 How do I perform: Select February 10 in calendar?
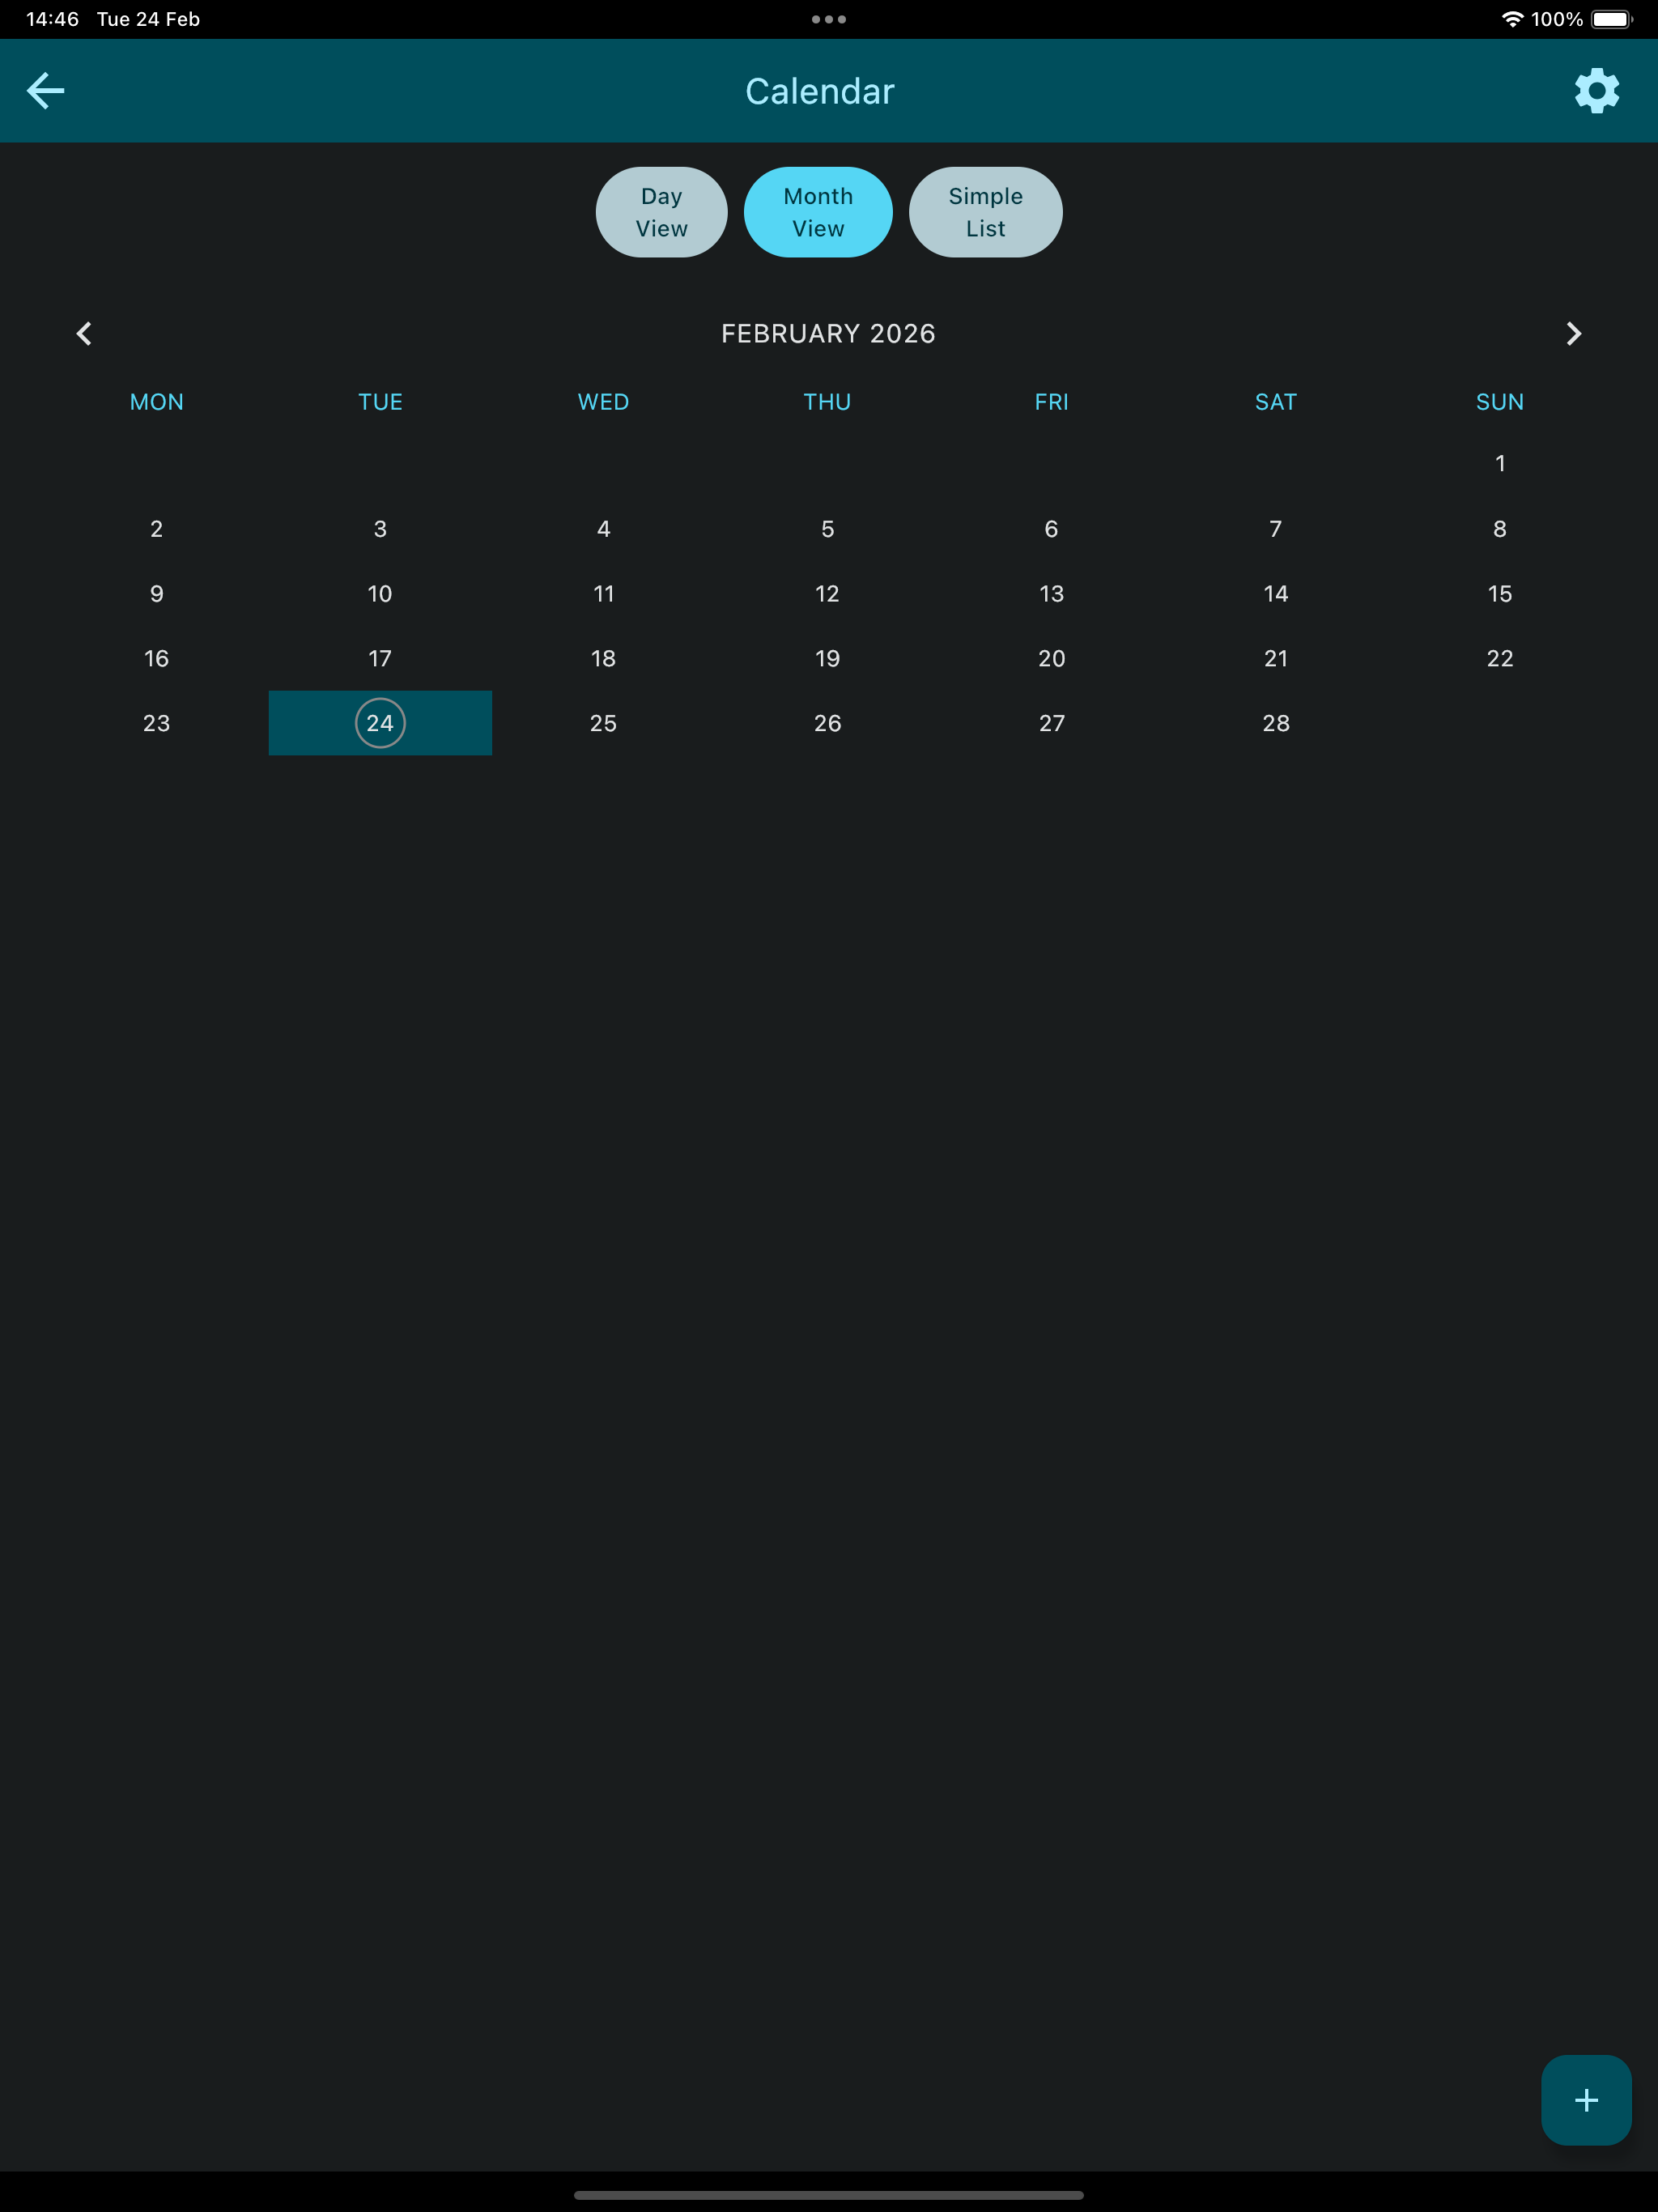click(x=380, y=594)
